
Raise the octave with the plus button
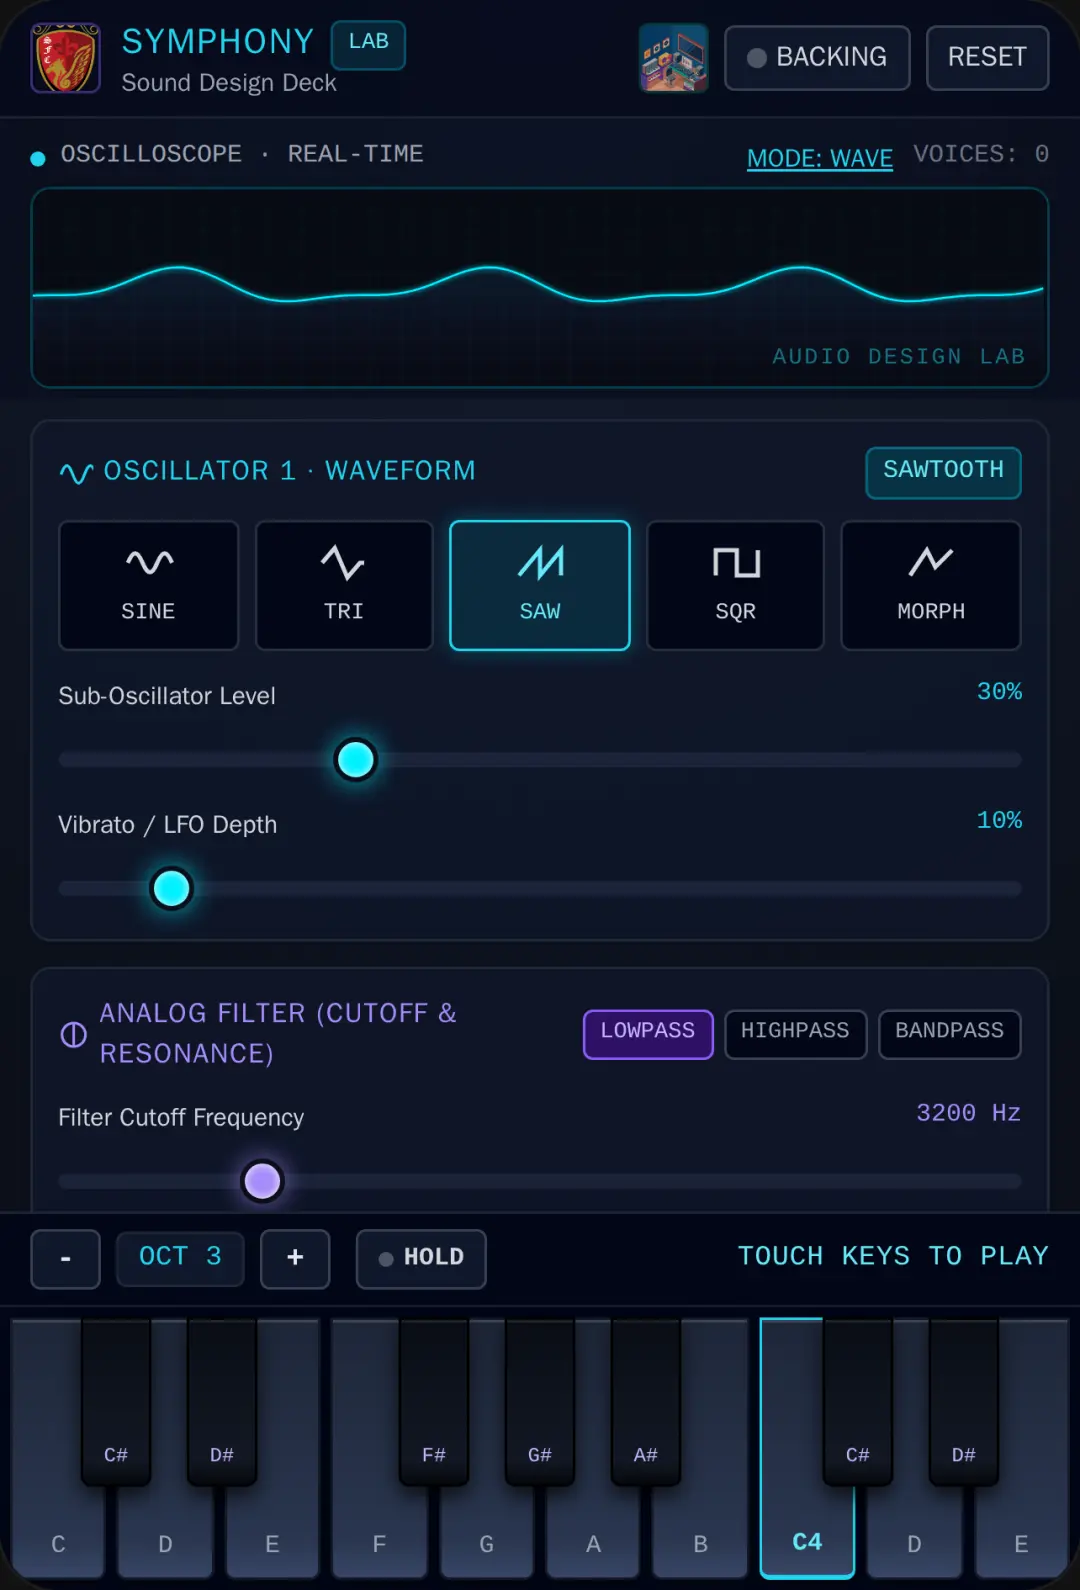click(x=295, y=1258)
